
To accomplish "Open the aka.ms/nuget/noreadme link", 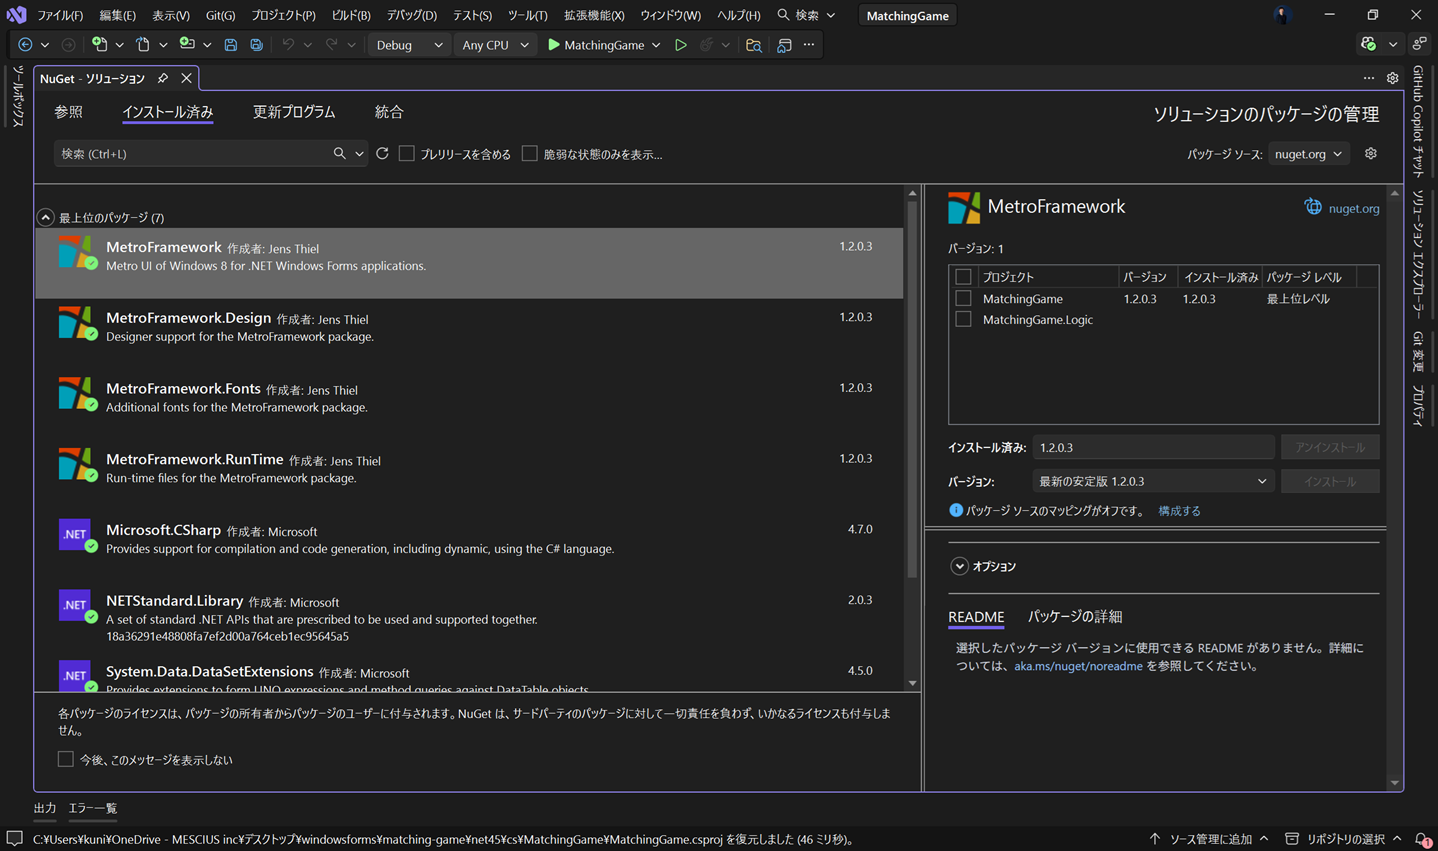I will pos(1078,665).
